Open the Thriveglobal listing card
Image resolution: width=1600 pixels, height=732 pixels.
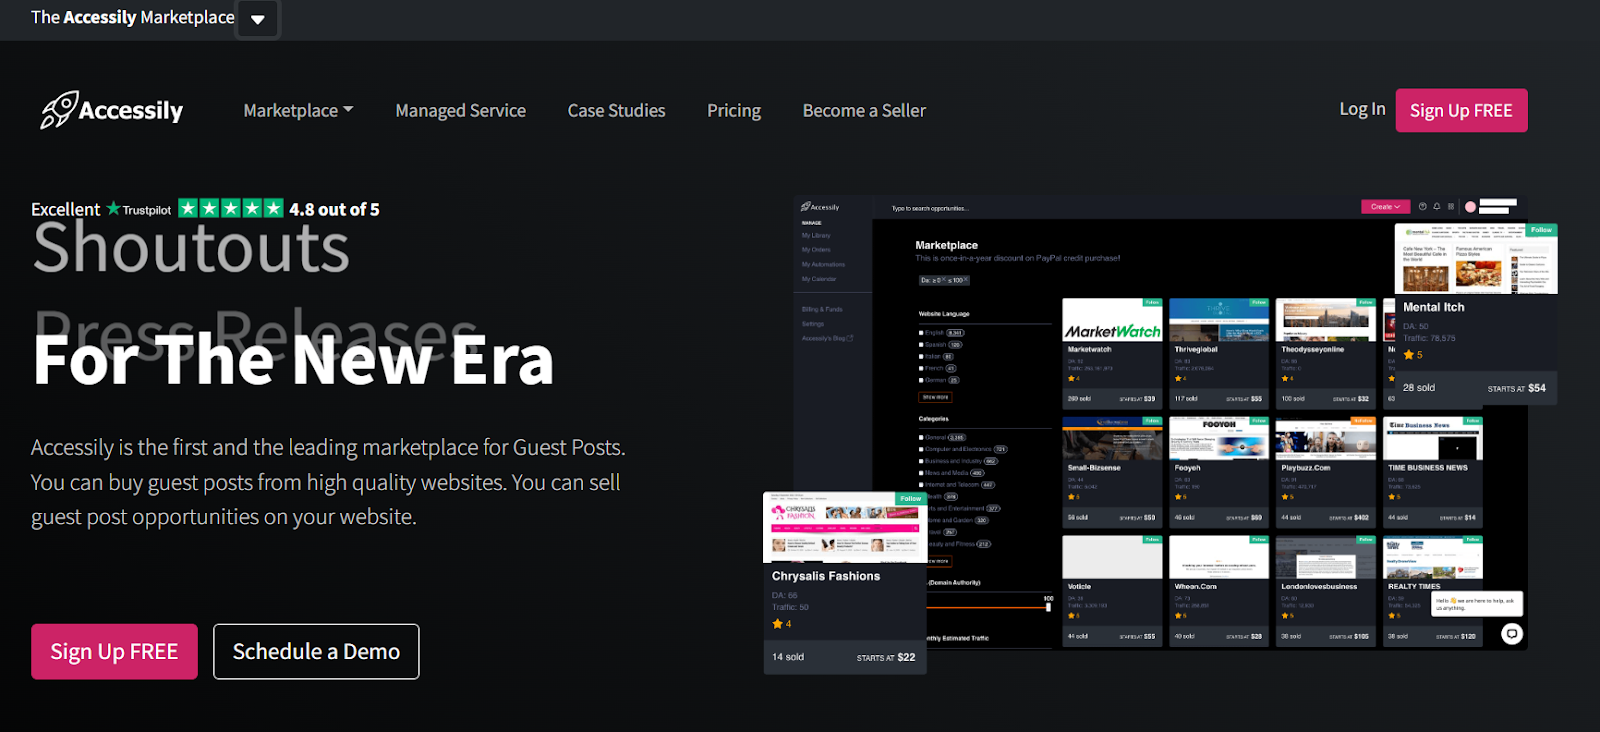[x=1219, y=353]
